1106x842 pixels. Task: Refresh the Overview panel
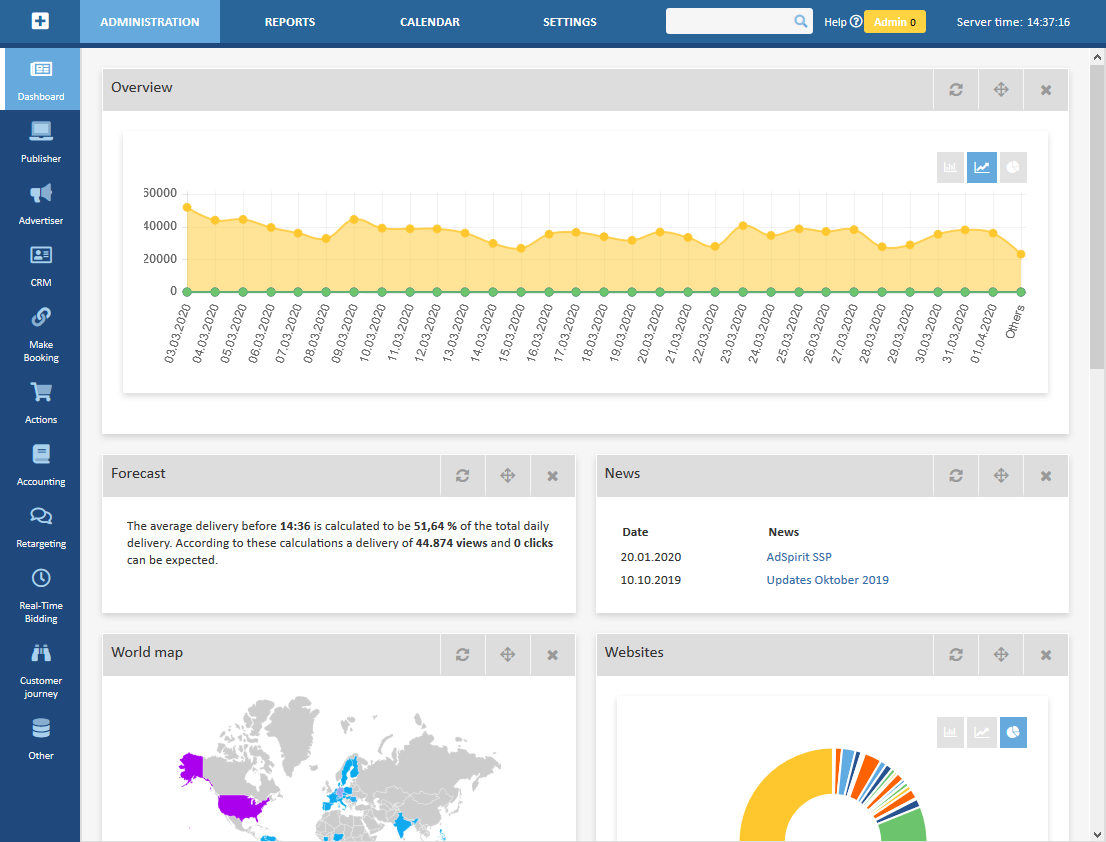(956, 90)
